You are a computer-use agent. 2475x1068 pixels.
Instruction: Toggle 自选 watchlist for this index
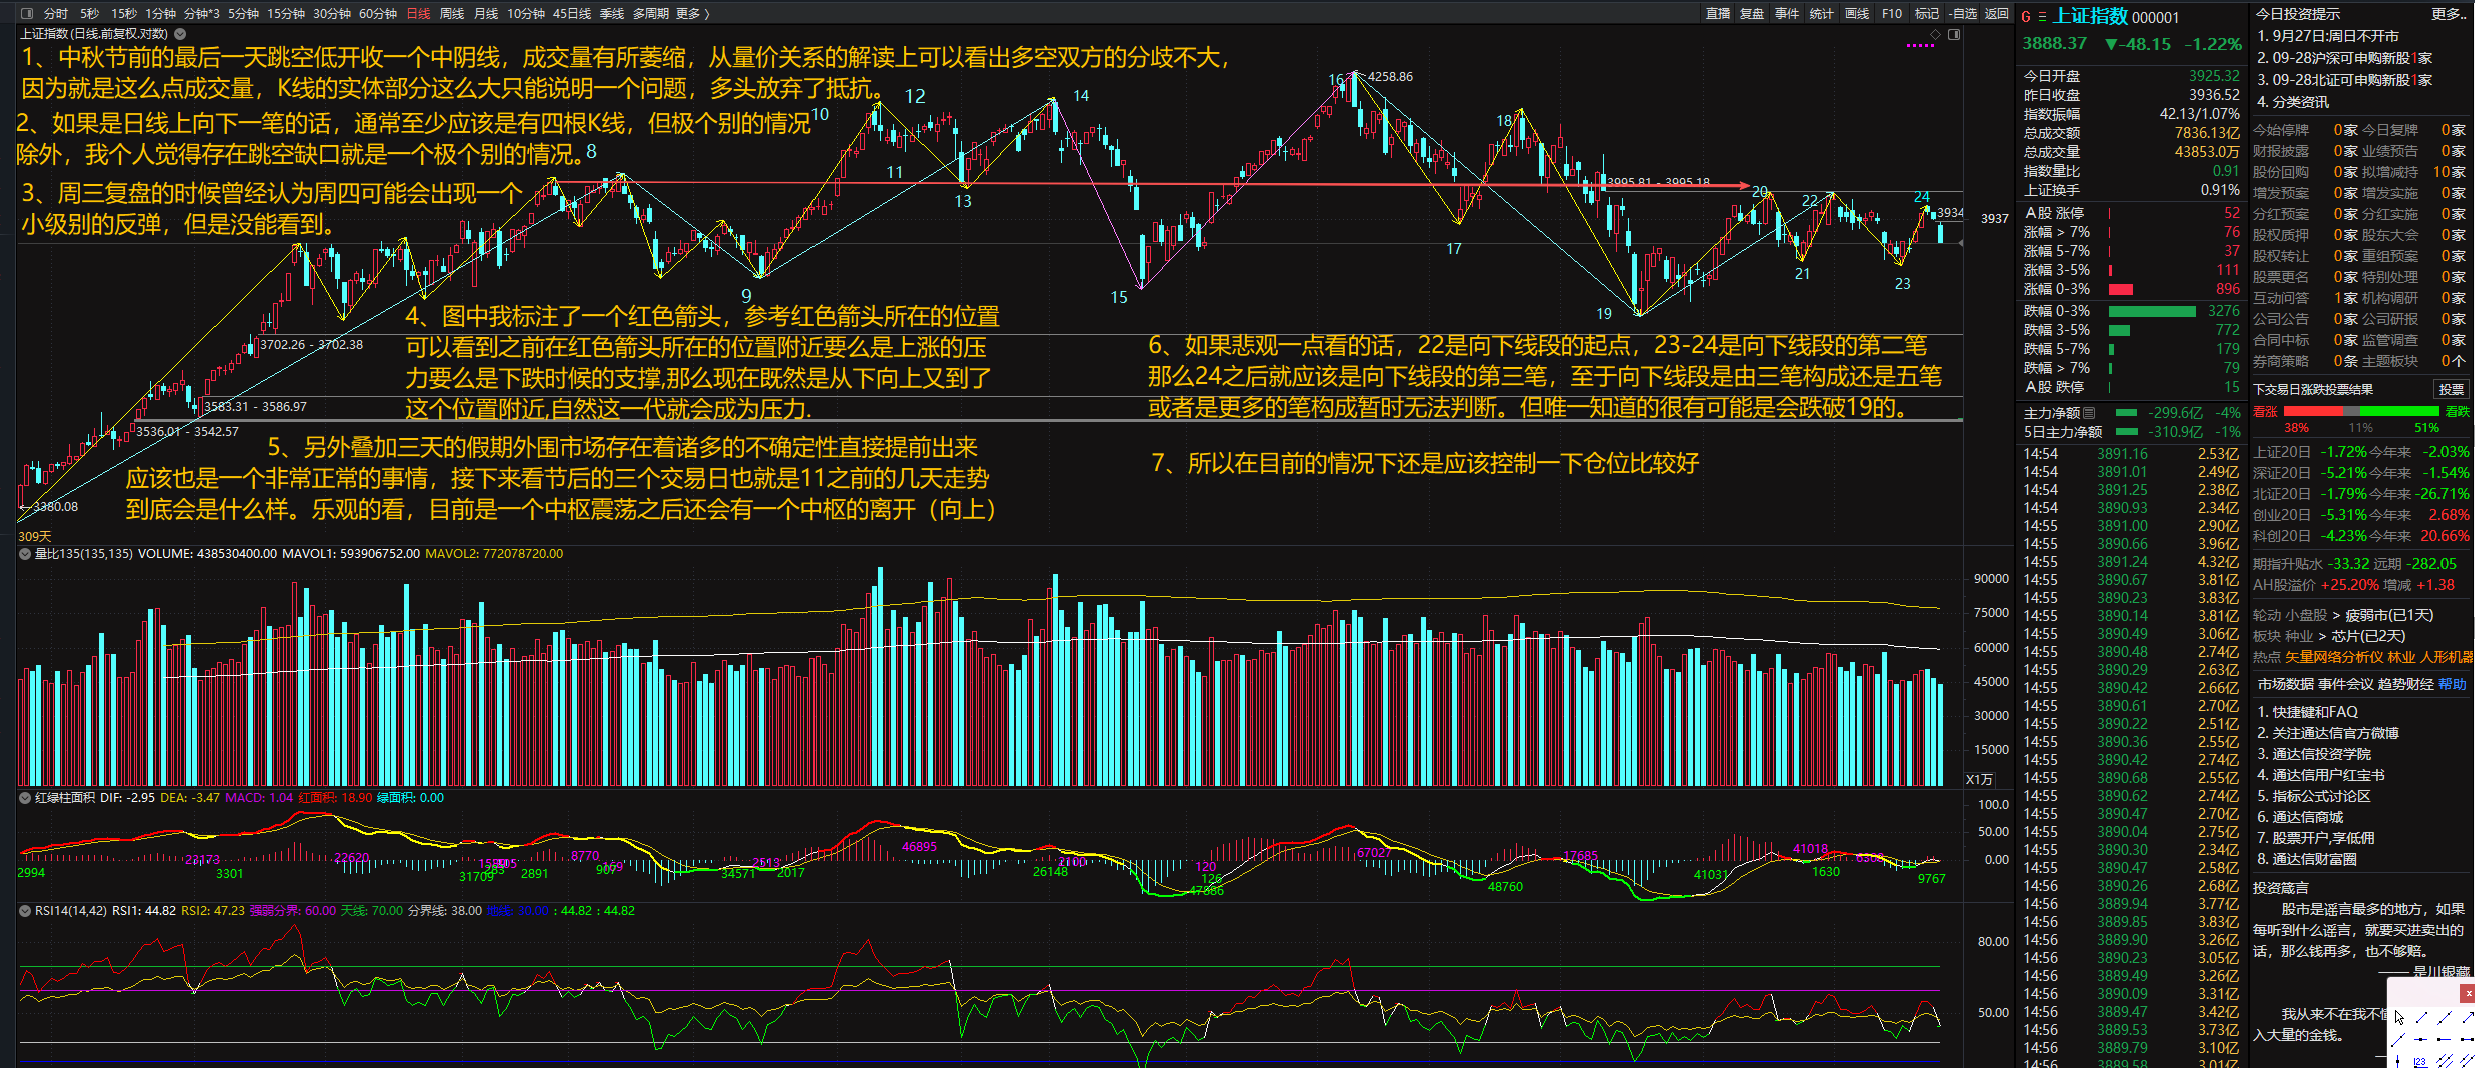point(1963,14)
